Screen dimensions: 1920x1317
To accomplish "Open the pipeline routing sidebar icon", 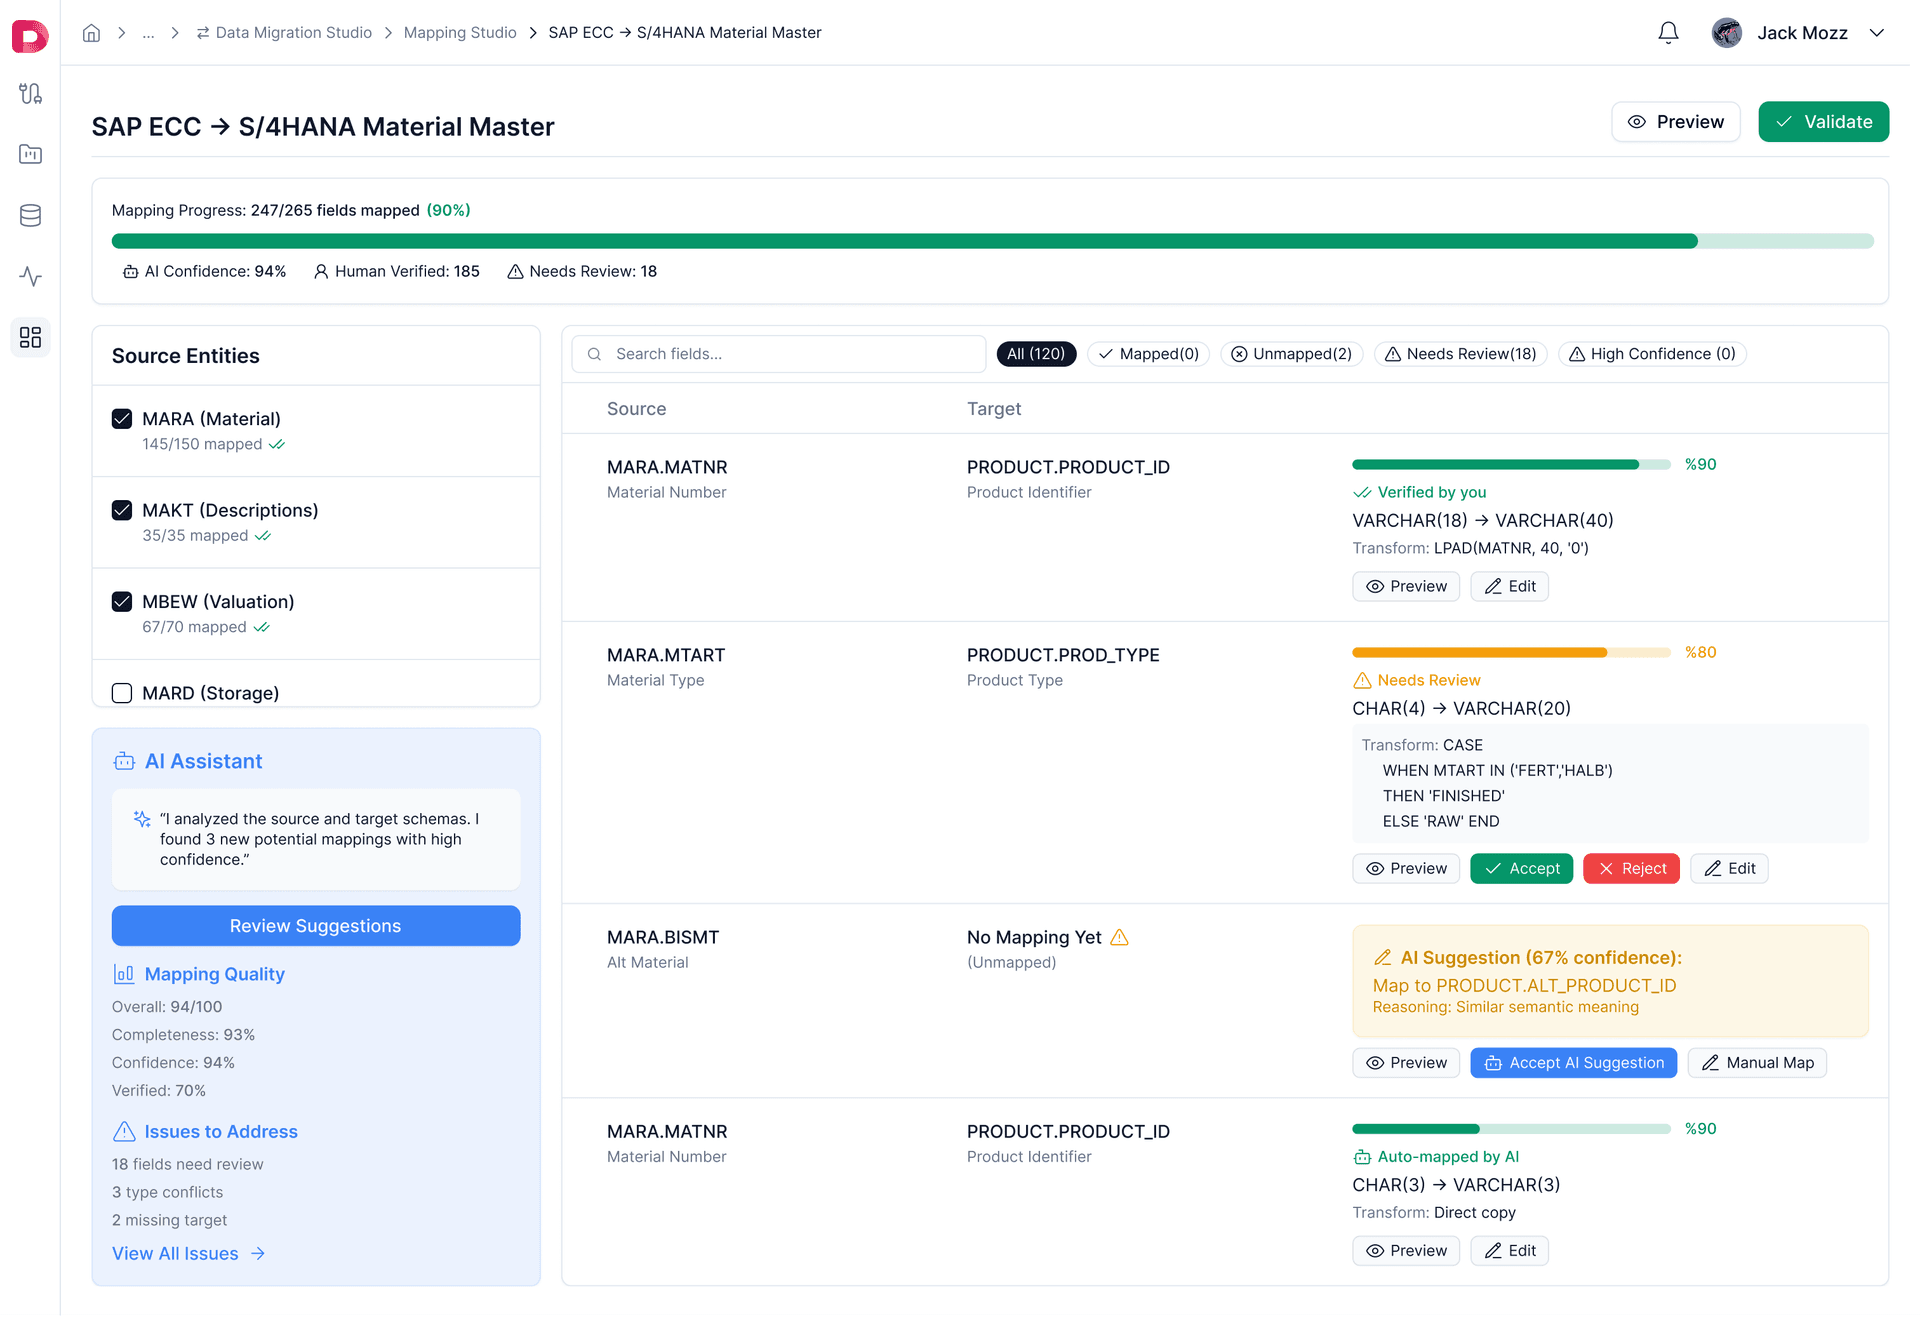I will pyautogui.click(x=30, y=93).
